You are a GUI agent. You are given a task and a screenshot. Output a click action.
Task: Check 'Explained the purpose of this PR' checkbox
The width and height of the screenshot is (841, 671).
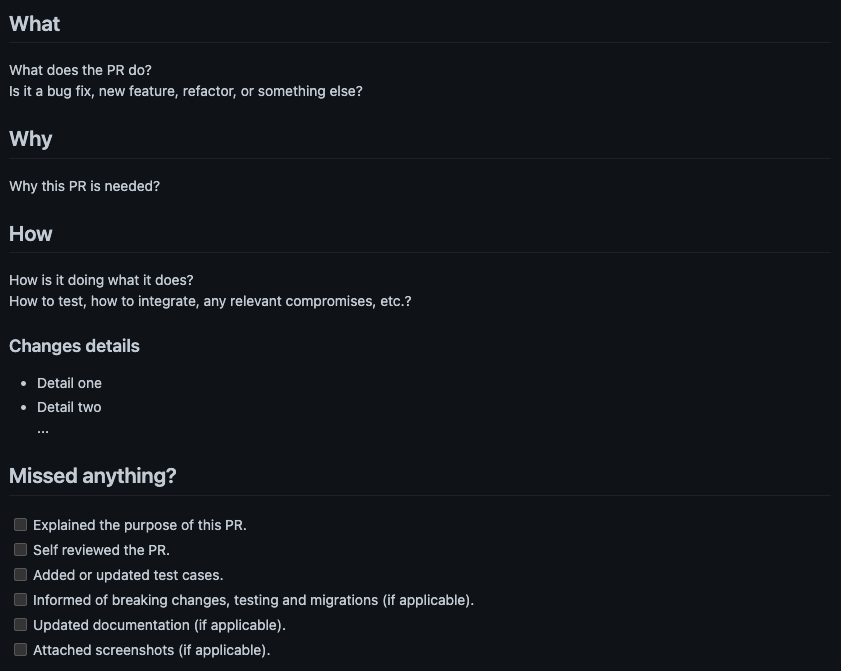point(20,525)
